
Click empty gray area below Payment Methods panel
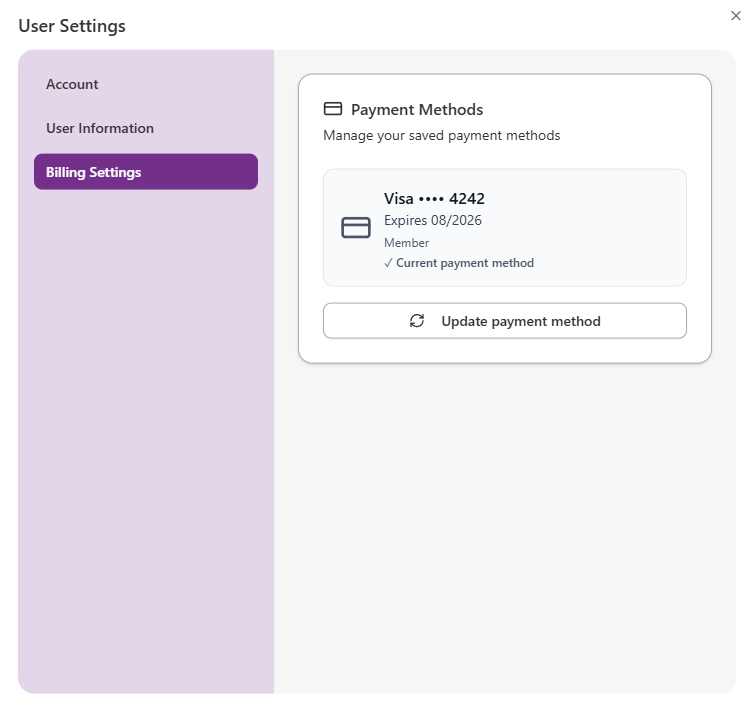[505, 520]
